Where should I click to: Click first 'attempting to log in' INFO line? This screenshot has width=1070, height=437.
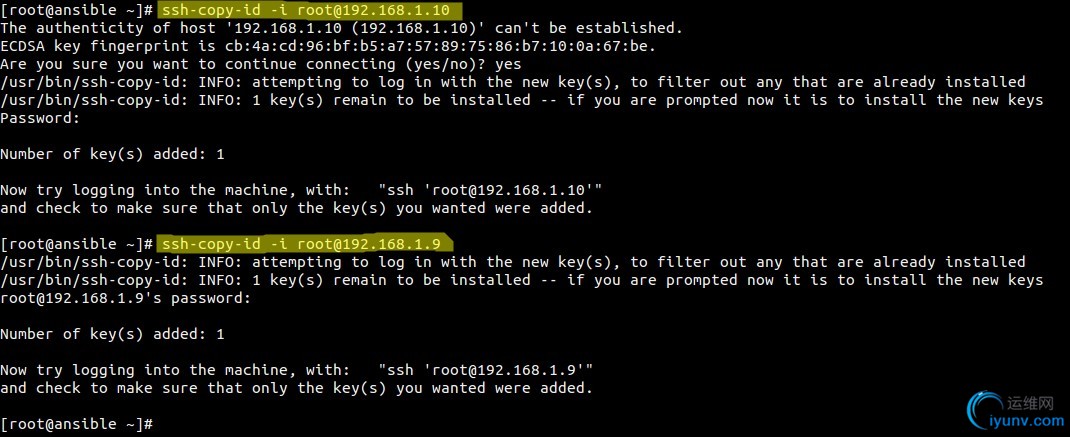click(x=512, y=82)
